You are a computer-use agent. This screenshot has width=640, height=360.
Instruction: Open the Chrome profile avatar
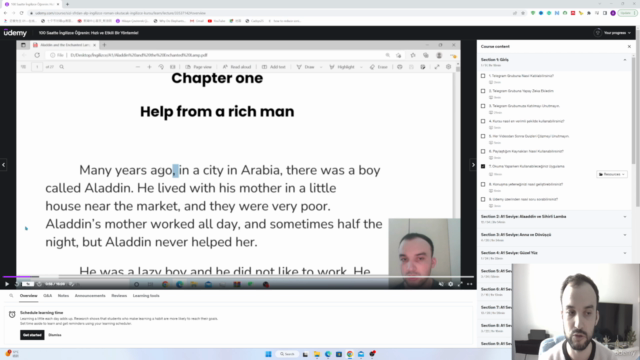(x=613, y=13)
